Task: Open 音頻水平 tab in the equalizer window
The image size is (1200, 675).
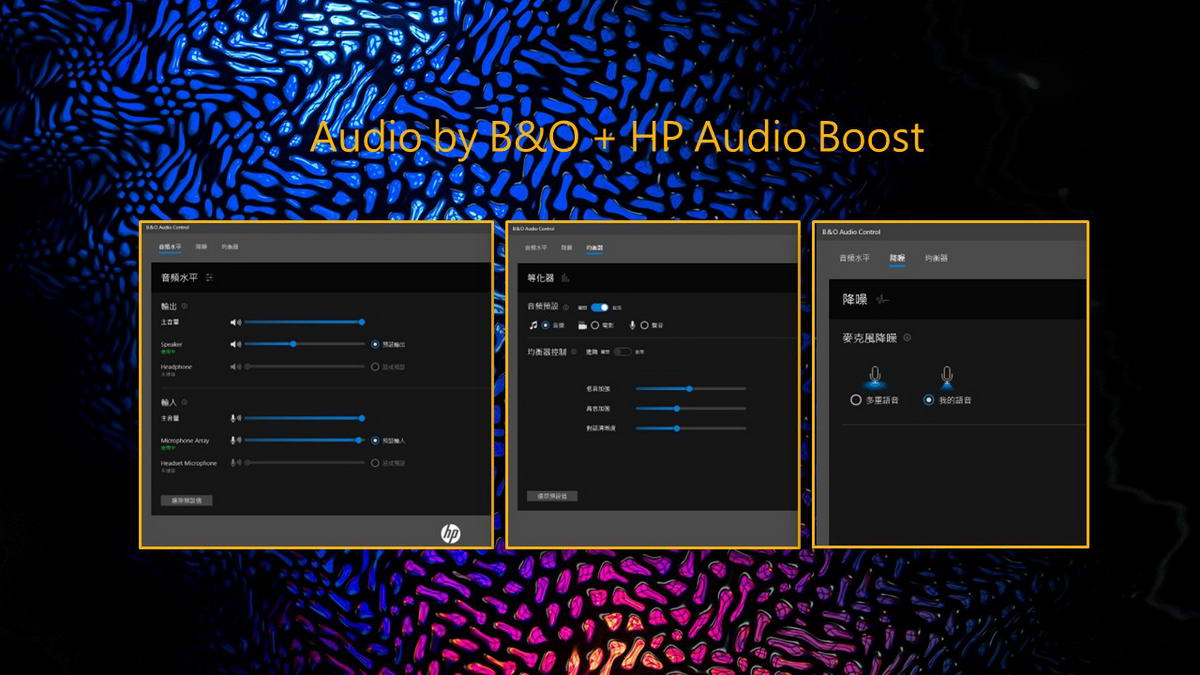Action: pos(537,247)
